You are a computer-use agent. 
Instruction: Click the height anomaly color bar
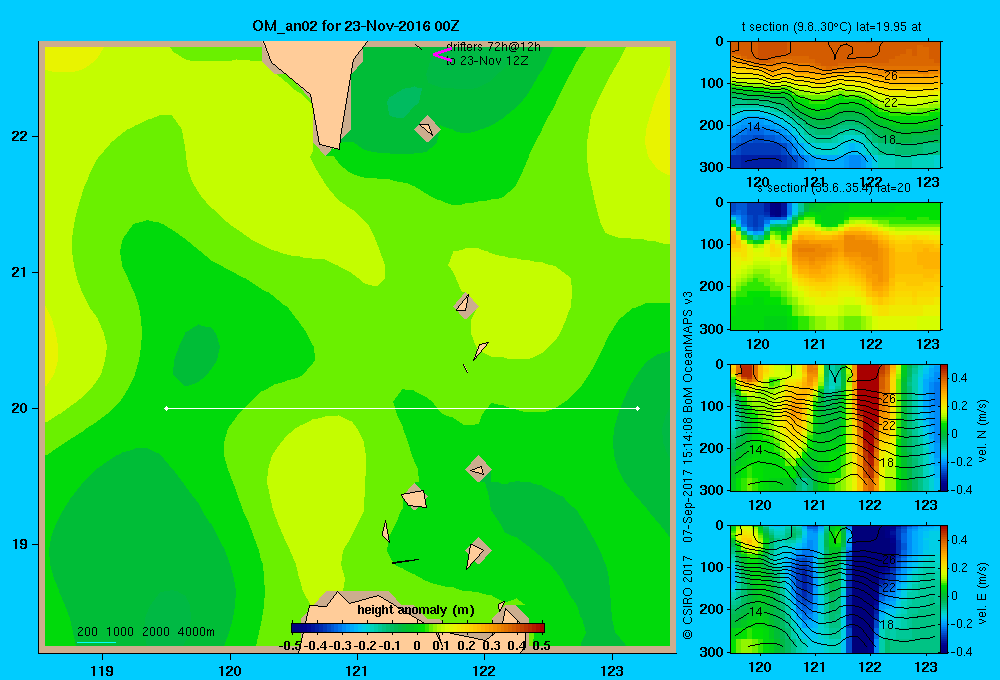(418, 628)
